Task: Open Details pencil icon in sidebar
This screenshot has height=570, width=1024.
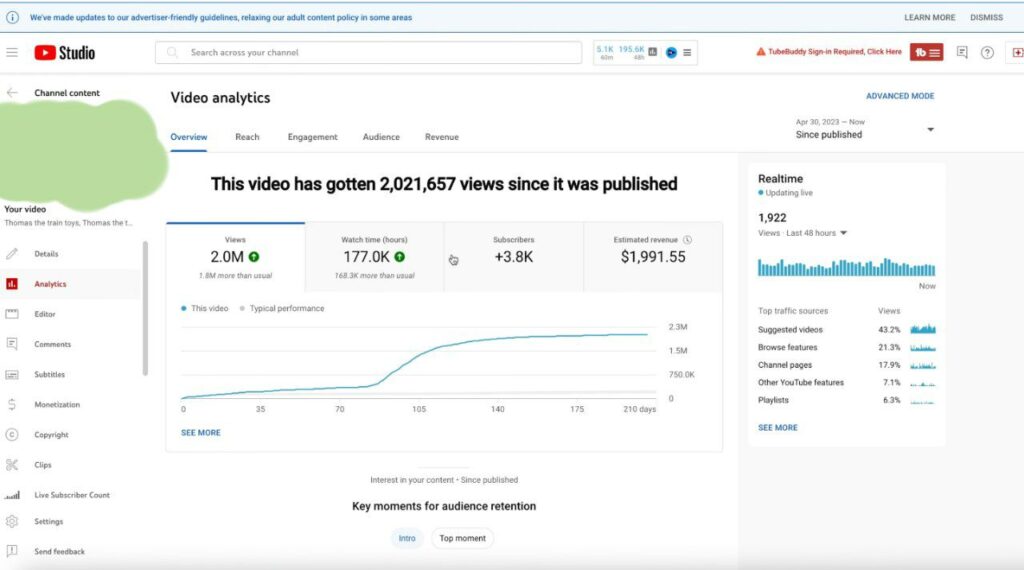Action: coord(12,254)
